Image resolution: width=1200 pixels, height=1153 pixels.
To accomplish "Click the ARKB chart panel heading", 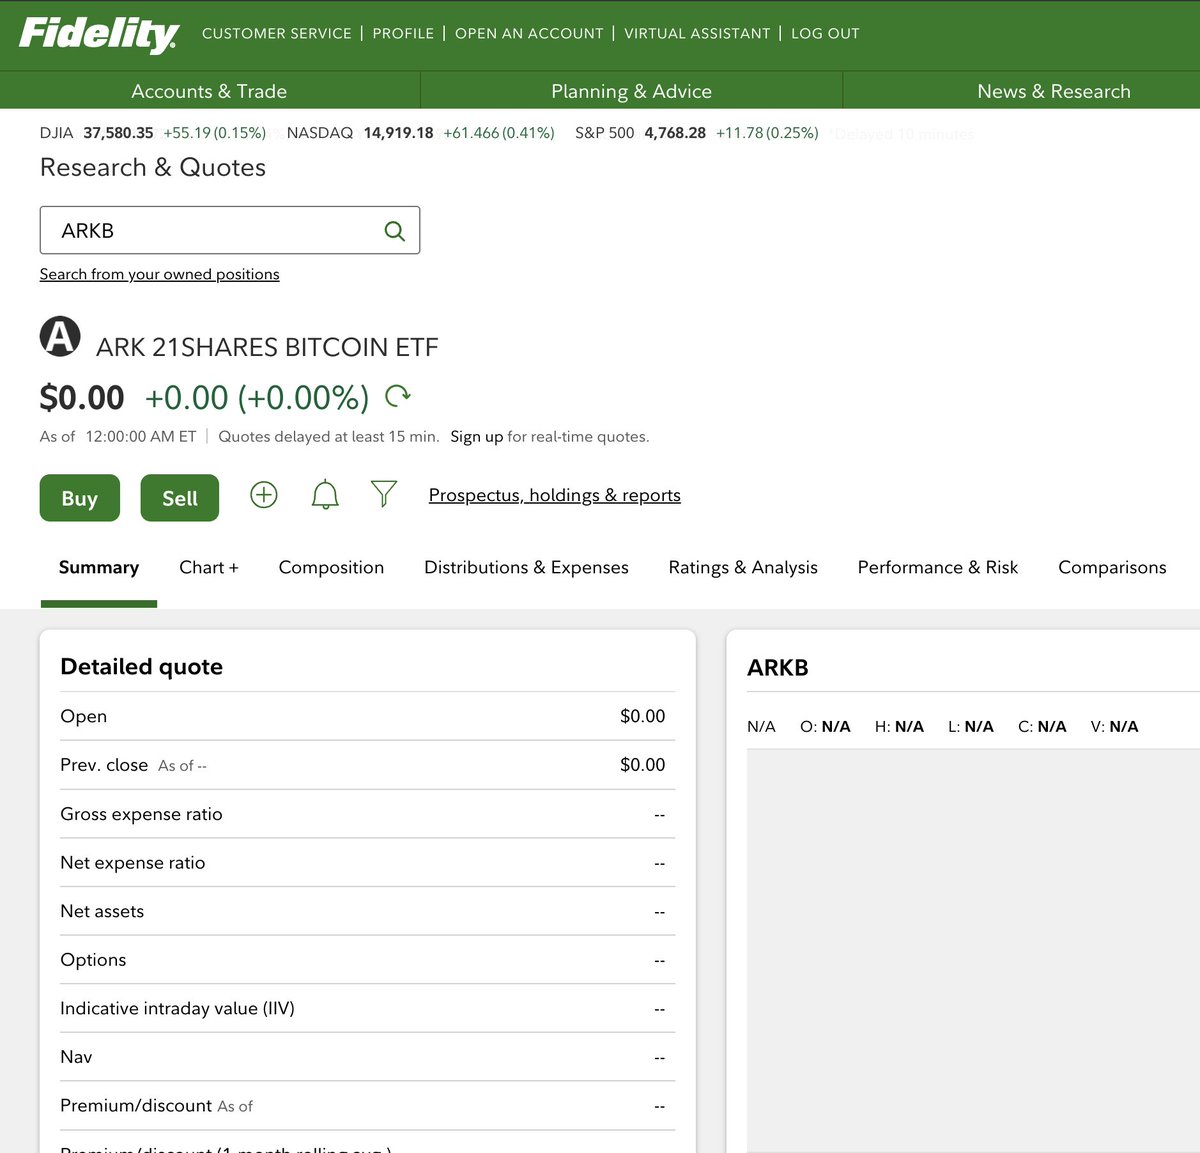I will point(777,667).
